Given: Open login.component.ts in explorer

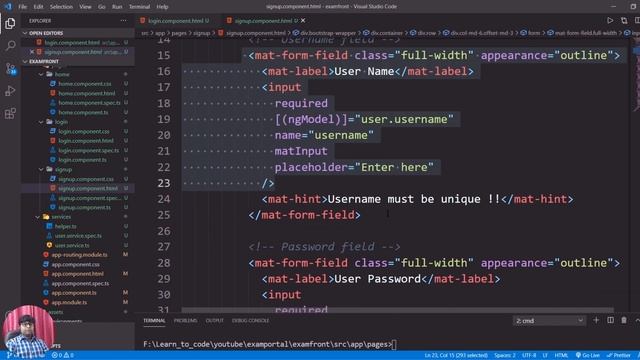Looking at the screenshot, I should (x=82, y=160).
